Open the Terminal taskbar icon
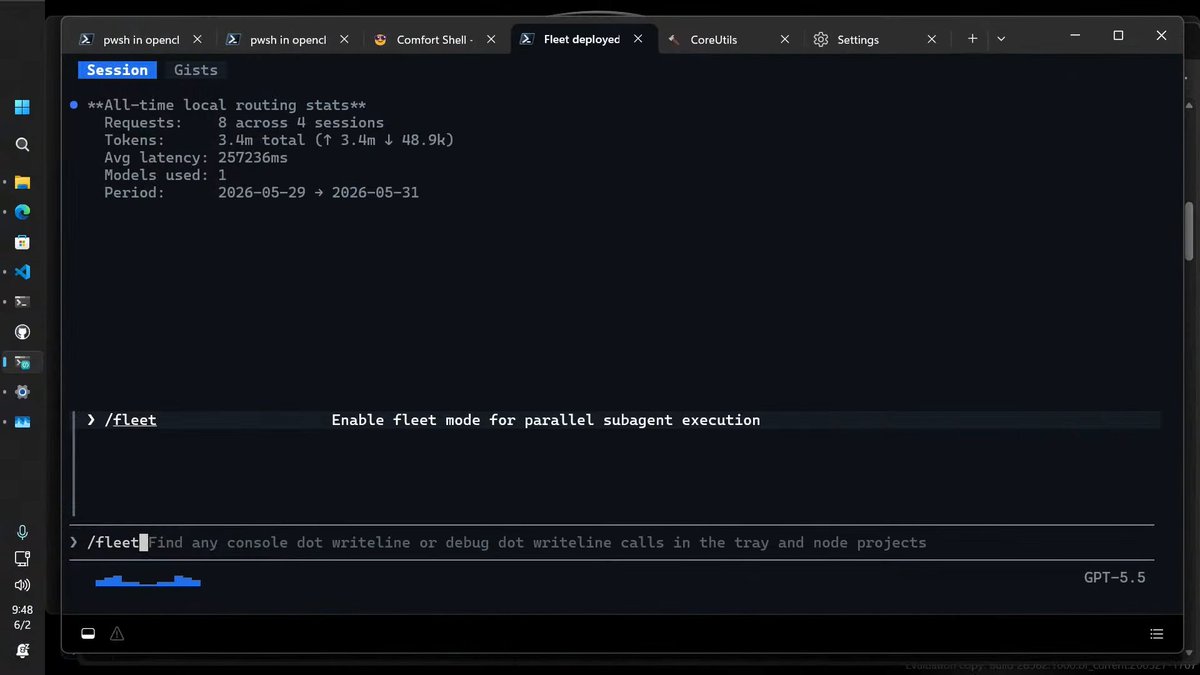 (x=22, y=301)
